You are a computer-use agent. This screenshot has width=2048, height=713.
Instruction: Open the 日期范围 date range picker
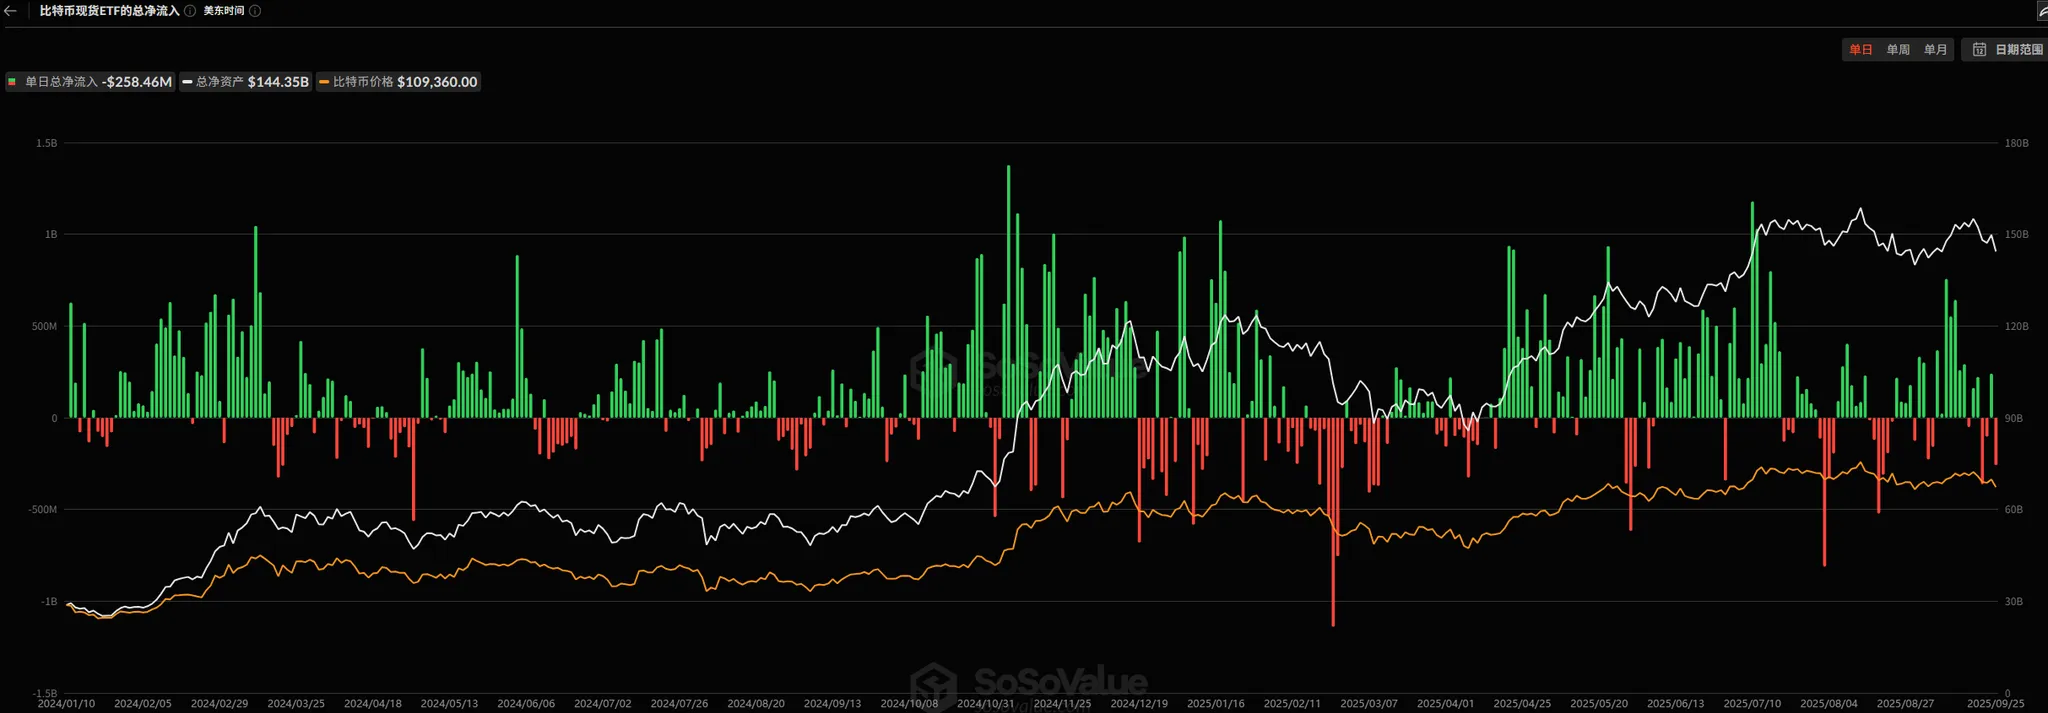pos(2008,50)
